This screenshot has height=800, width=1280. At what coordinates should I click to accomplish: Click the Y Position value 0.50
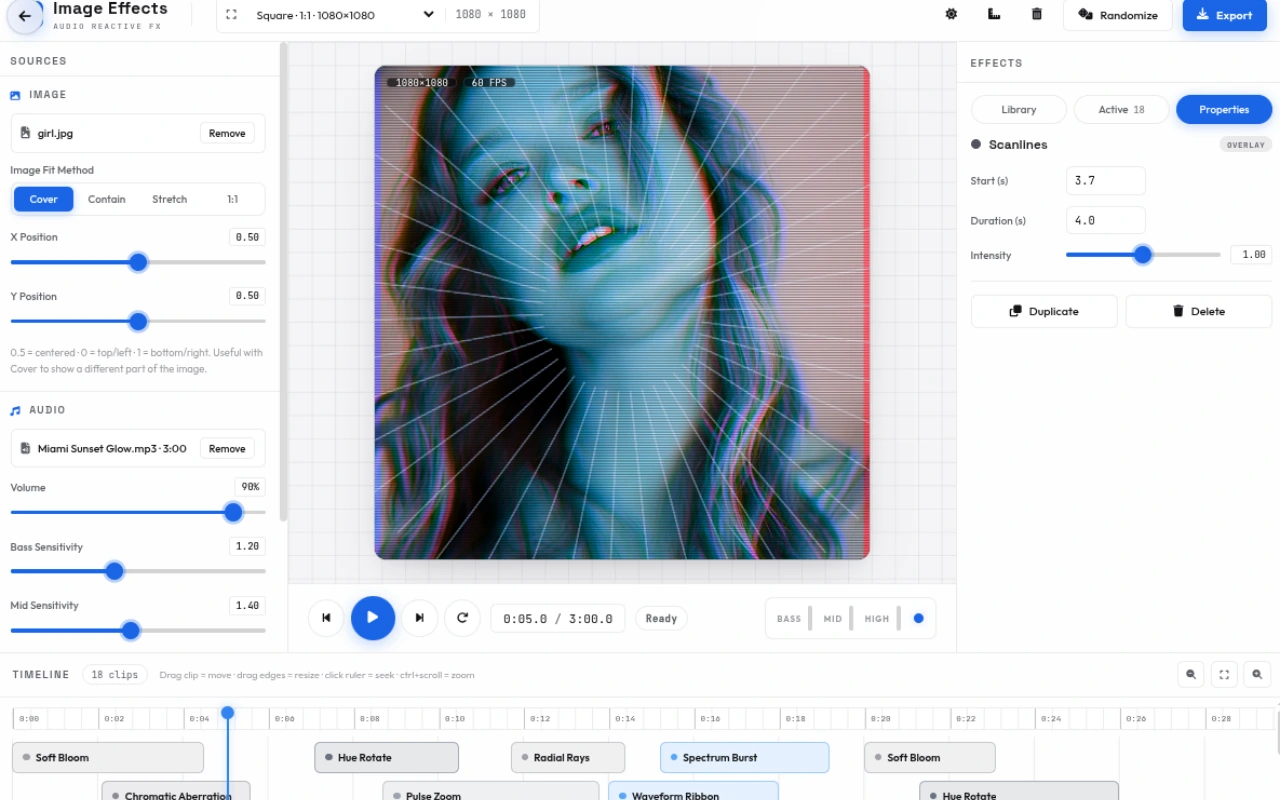pos(247,296)
